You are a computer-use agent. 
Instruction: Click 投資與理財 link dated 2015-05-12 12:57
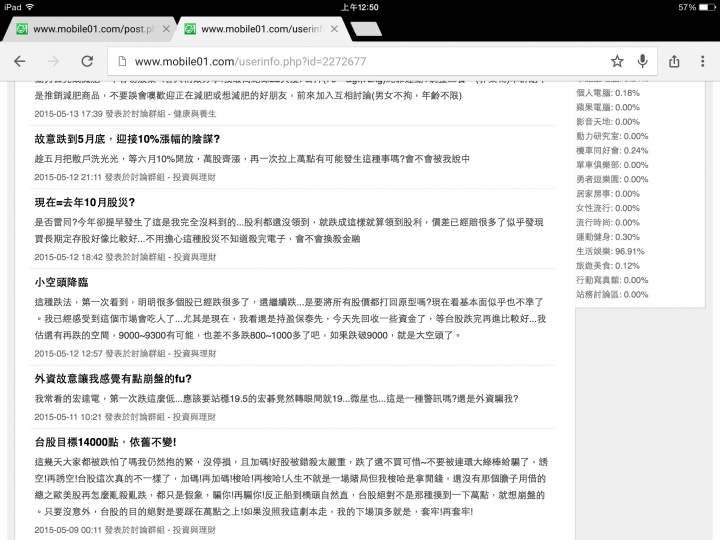194,354
